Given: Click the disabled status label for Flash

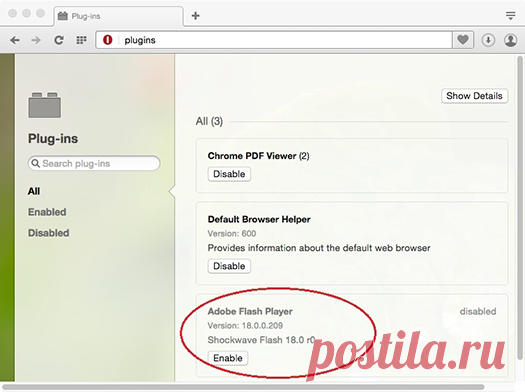Looking at the screenshot, I should pos(478,311).
